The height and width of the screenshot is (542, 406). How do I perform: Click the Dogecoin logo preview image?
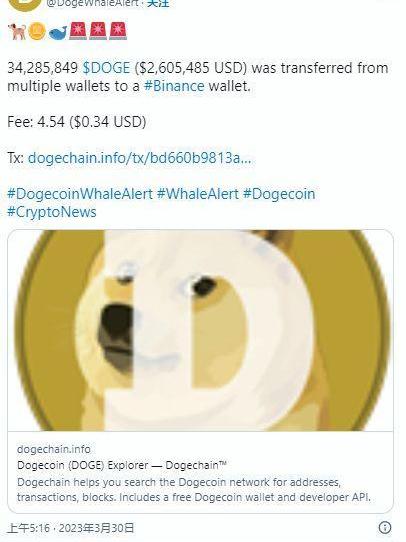(x=200, y=330)
